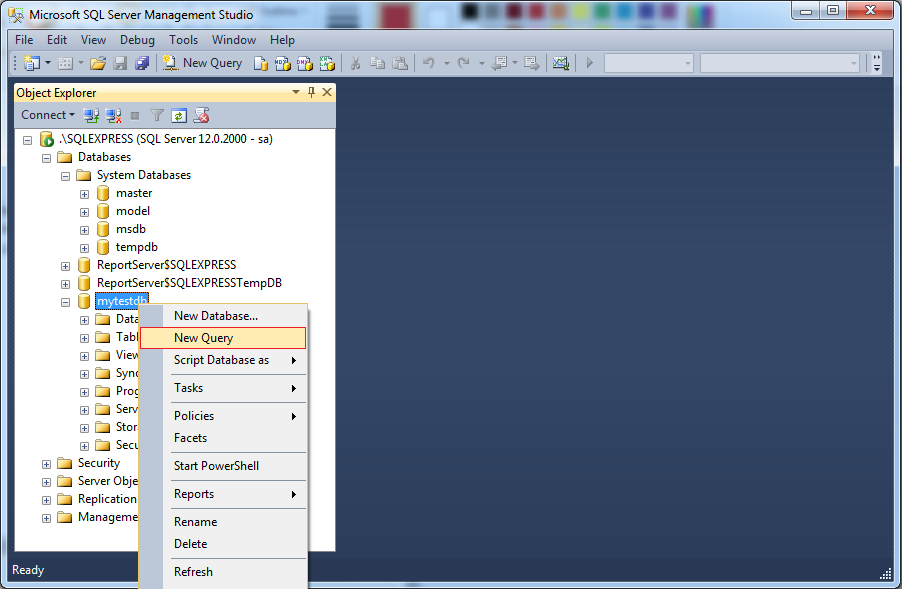Open Script Database as submenu
902x589 pixels.
tap(223, 360)
